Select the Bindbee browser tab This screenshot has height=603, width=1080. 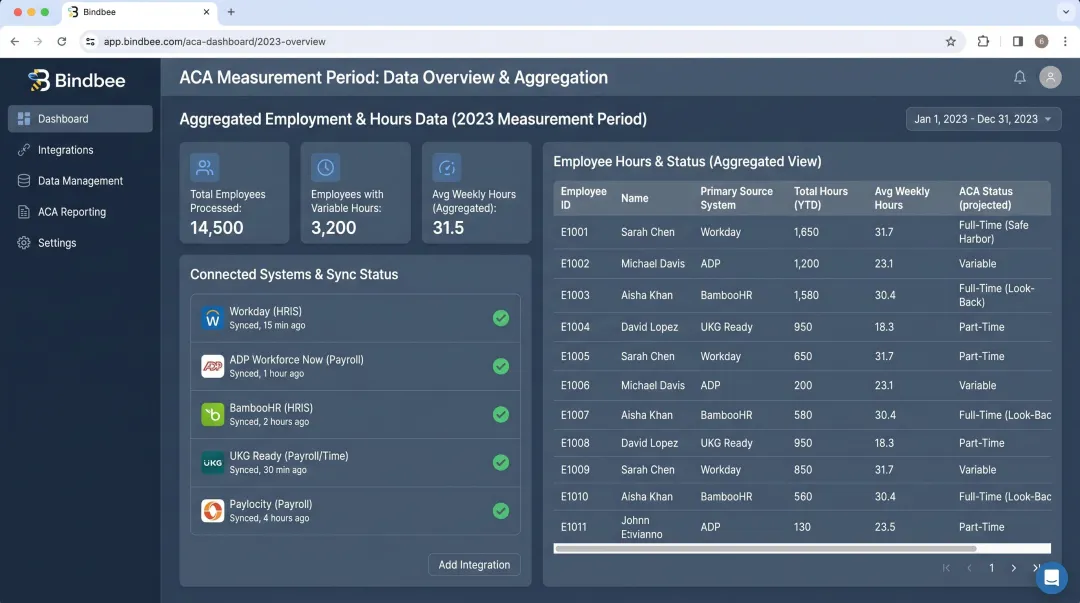coord(140,12)
